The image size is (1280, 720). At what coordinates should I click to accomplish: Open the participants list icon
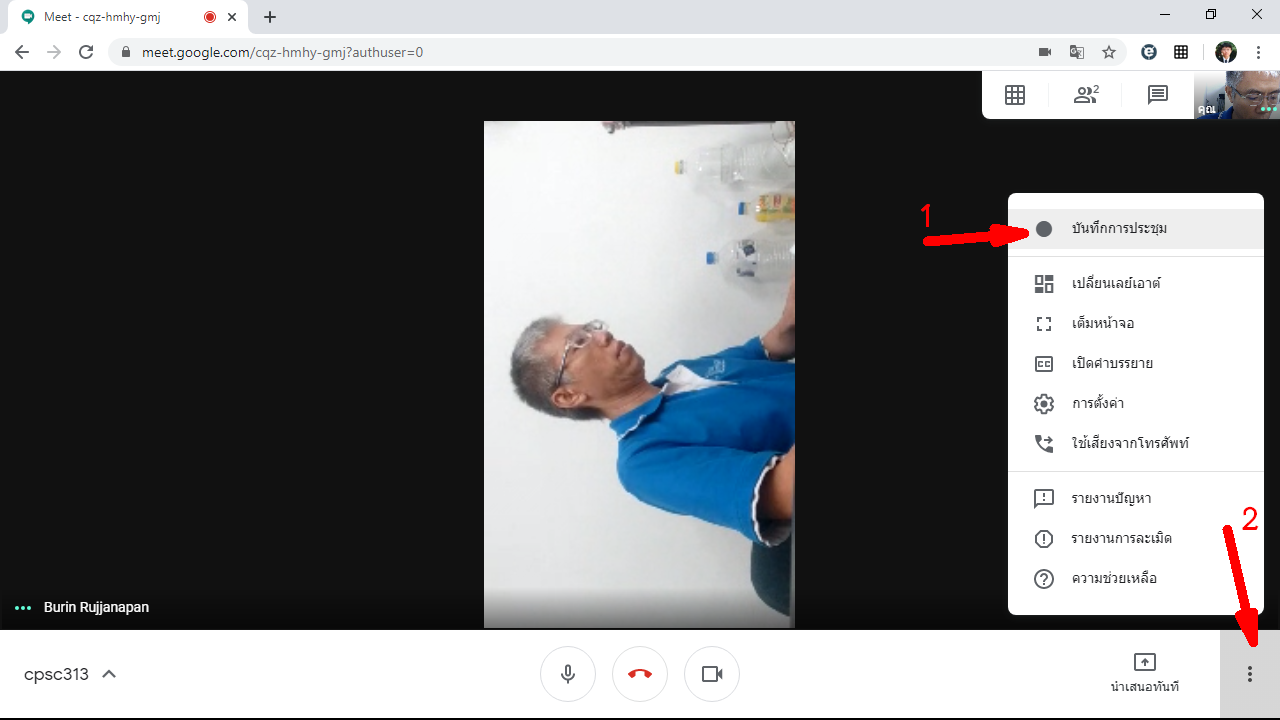(1085, 95)
